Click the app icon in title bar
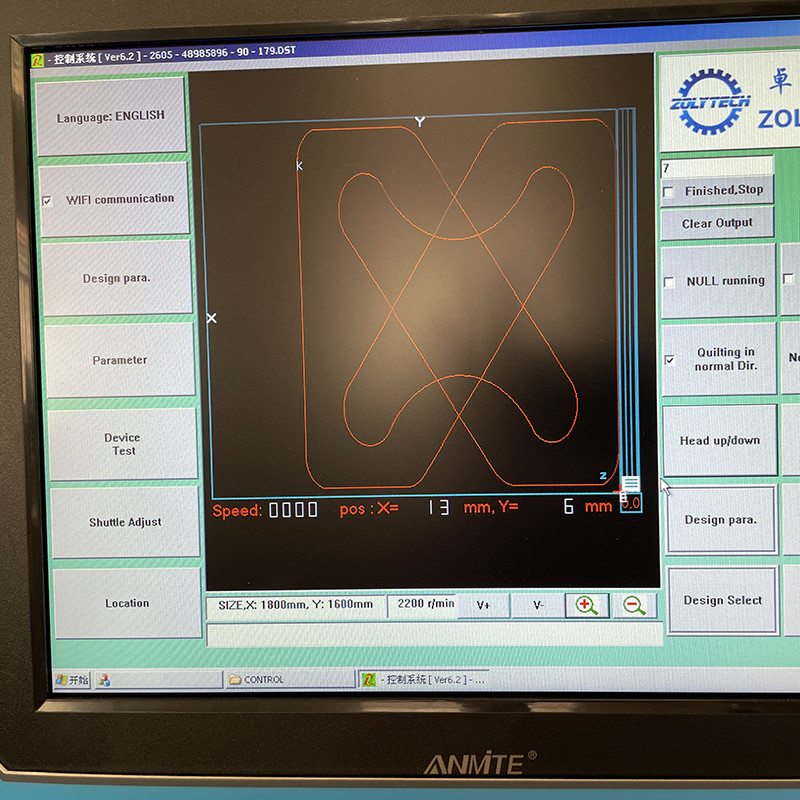The height and width of the screenshot is (800, 800). point(37,60)
